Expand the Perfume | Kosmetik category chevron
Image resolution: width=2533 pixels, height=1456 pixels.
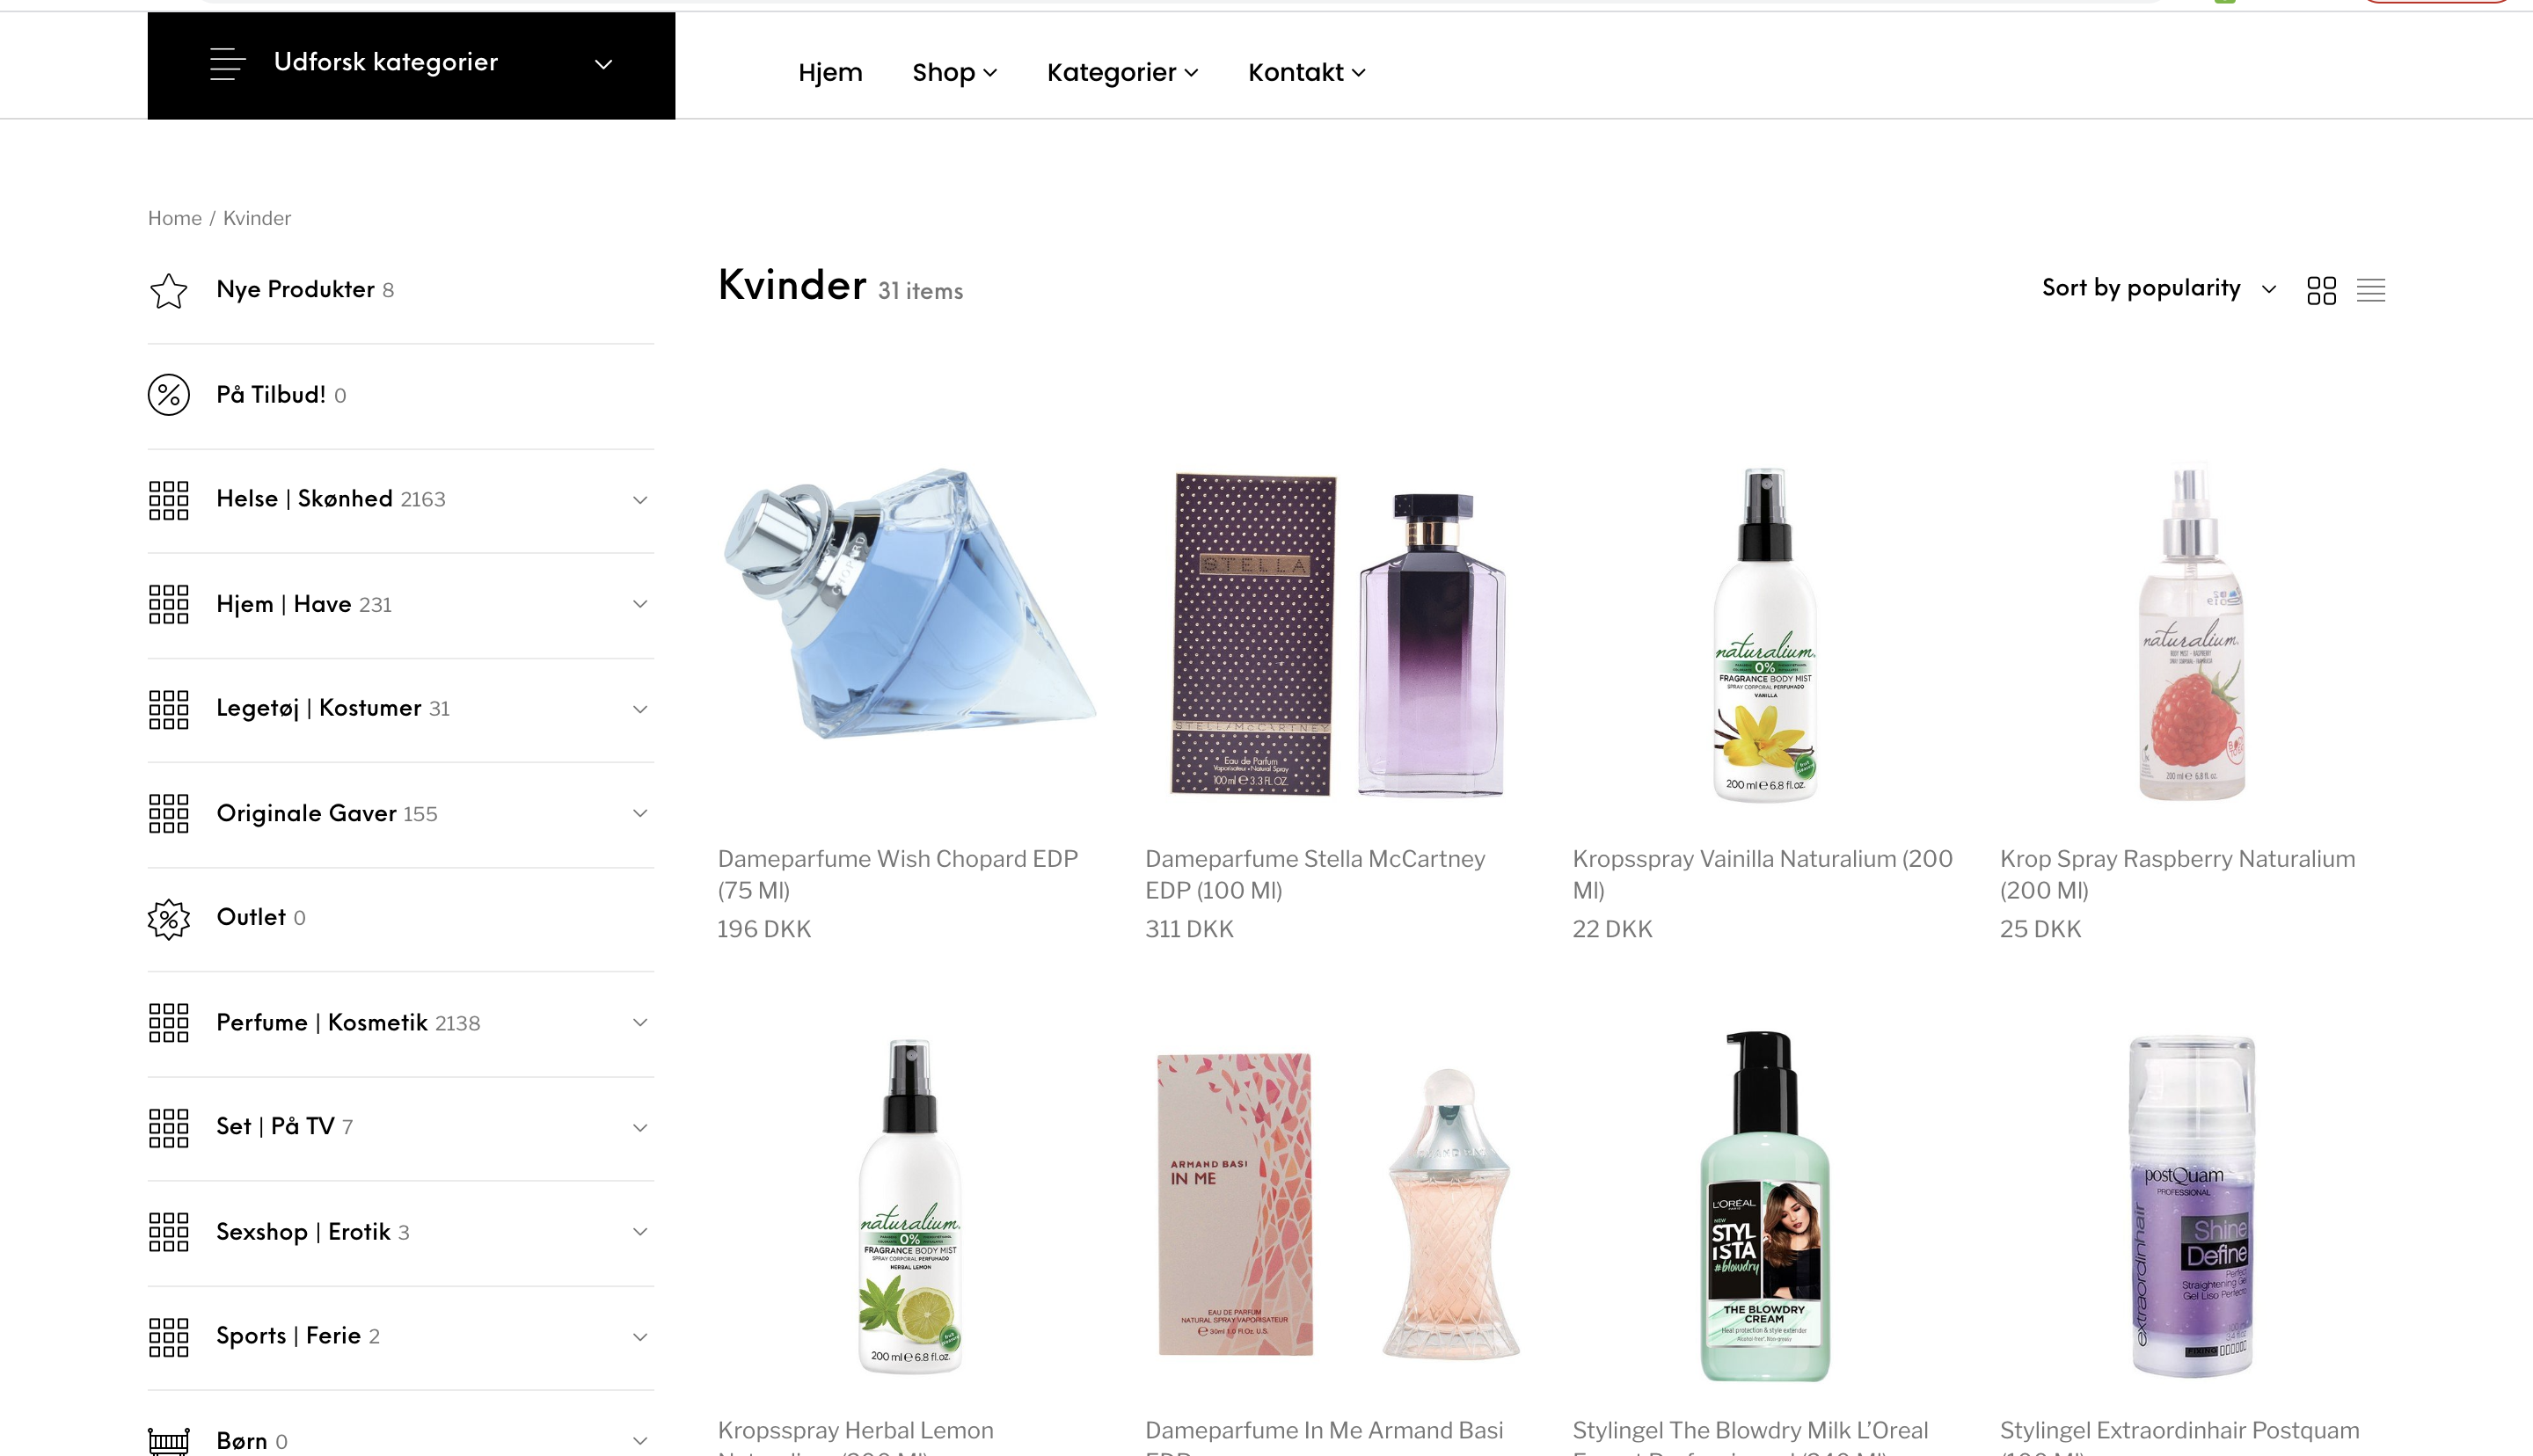click(x=640, y=1022)
